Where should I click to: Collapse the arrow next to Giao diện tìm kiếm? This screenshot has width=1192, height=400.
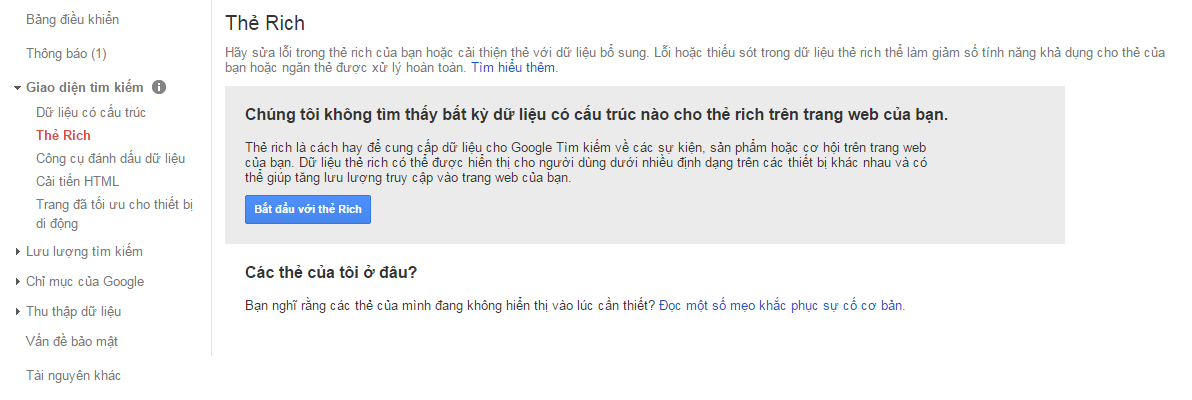18,88
